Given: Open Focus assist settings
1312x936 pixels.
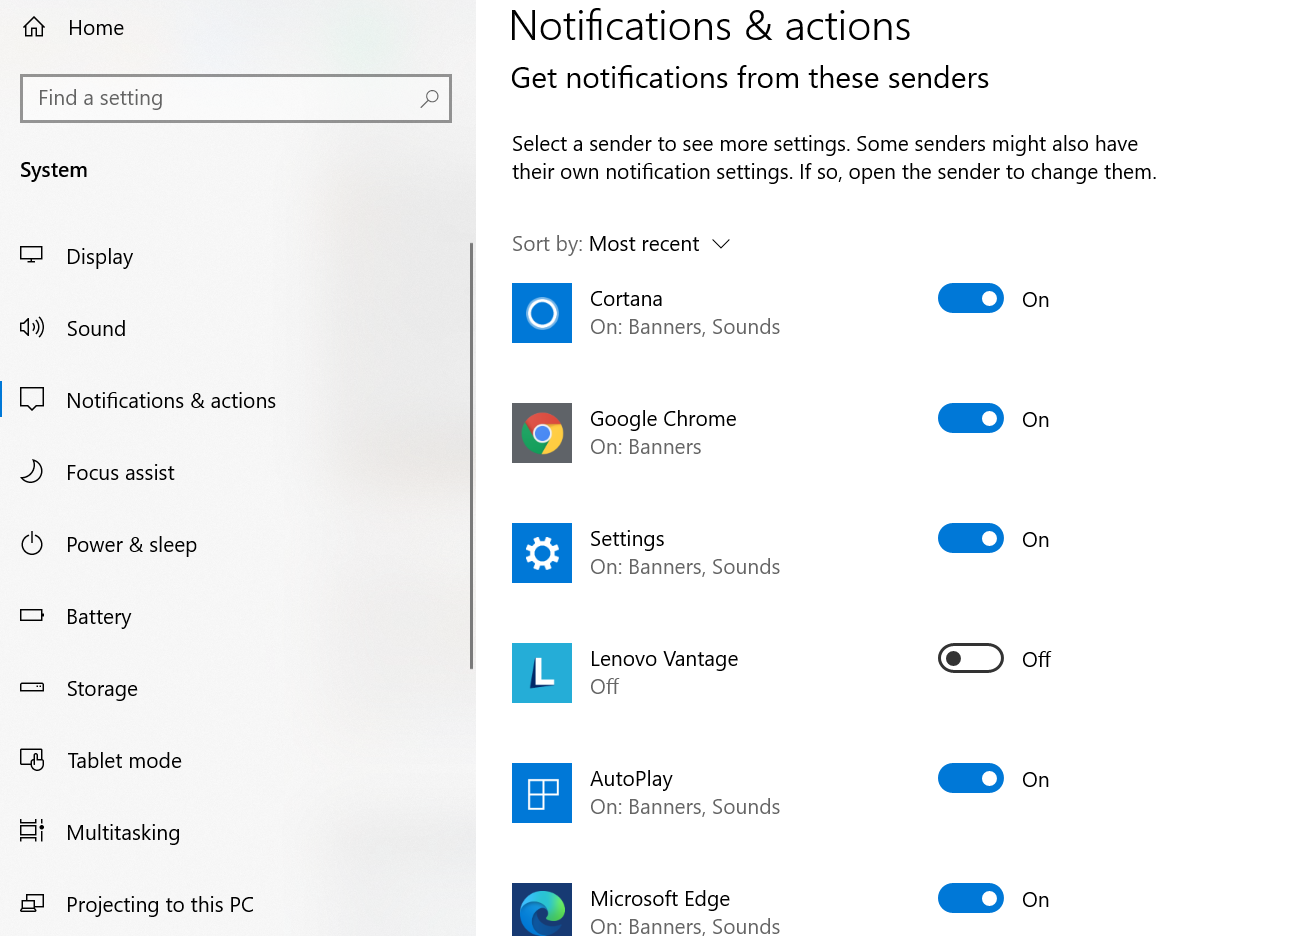Looking at the screenshot, I should 120,473.
